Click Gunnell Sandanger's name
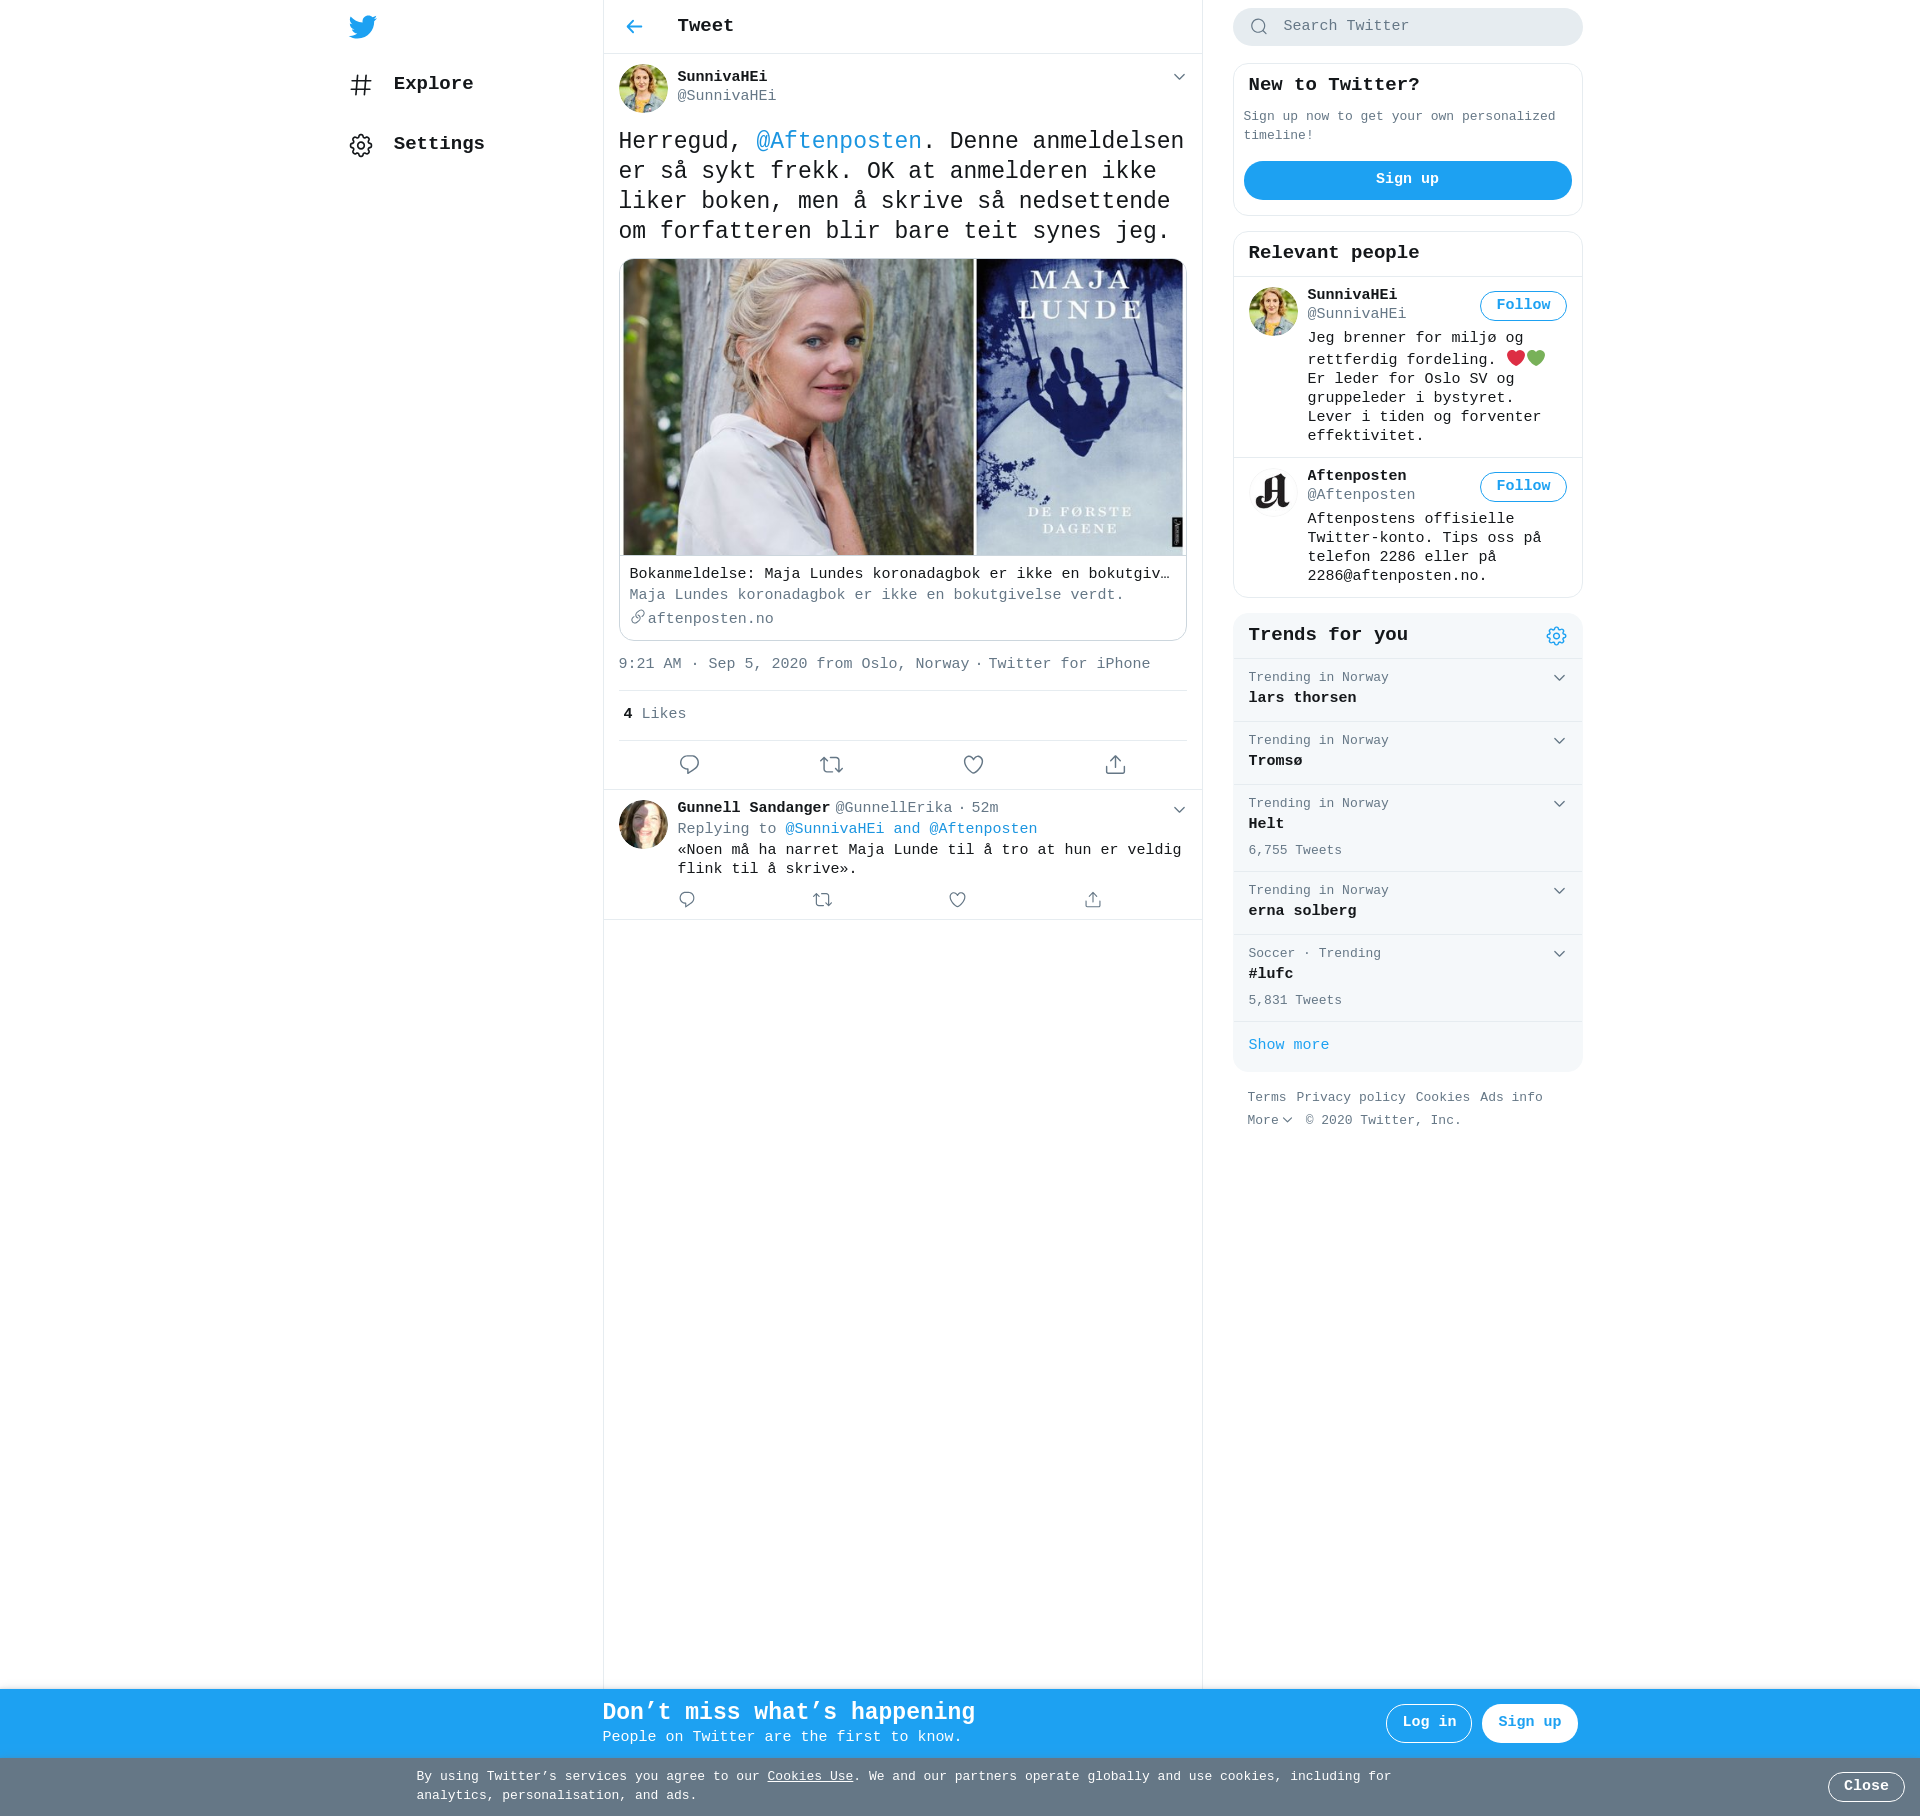 pyautogui.click(x=753, y=808)
